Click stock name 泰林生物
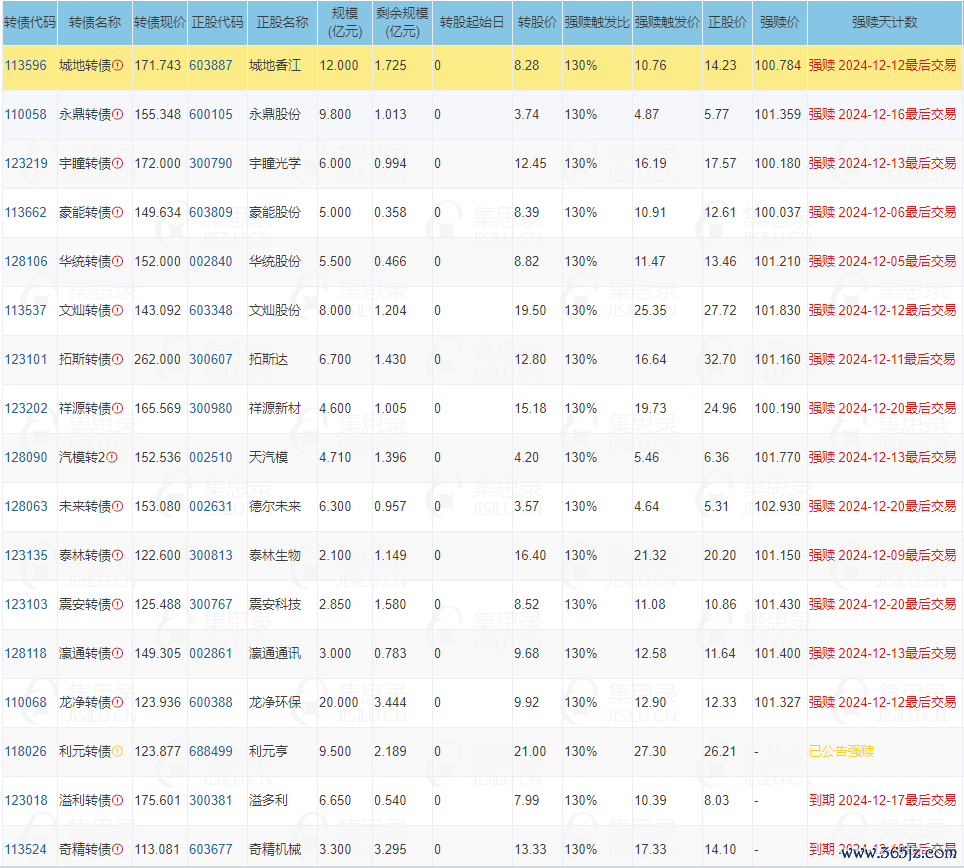Image resolution: width=964 pixels, height=868 pixels. [x=275, y=555]
